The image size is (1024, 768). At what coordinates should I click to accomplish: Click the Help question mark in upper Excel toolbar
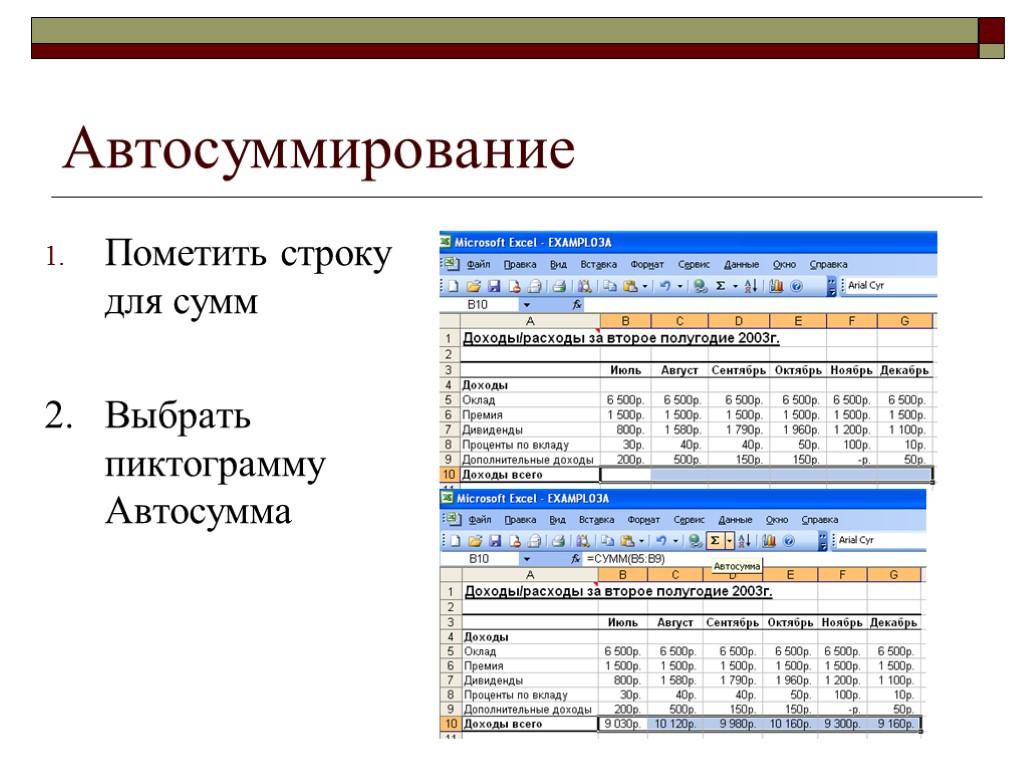coord(796,286)
